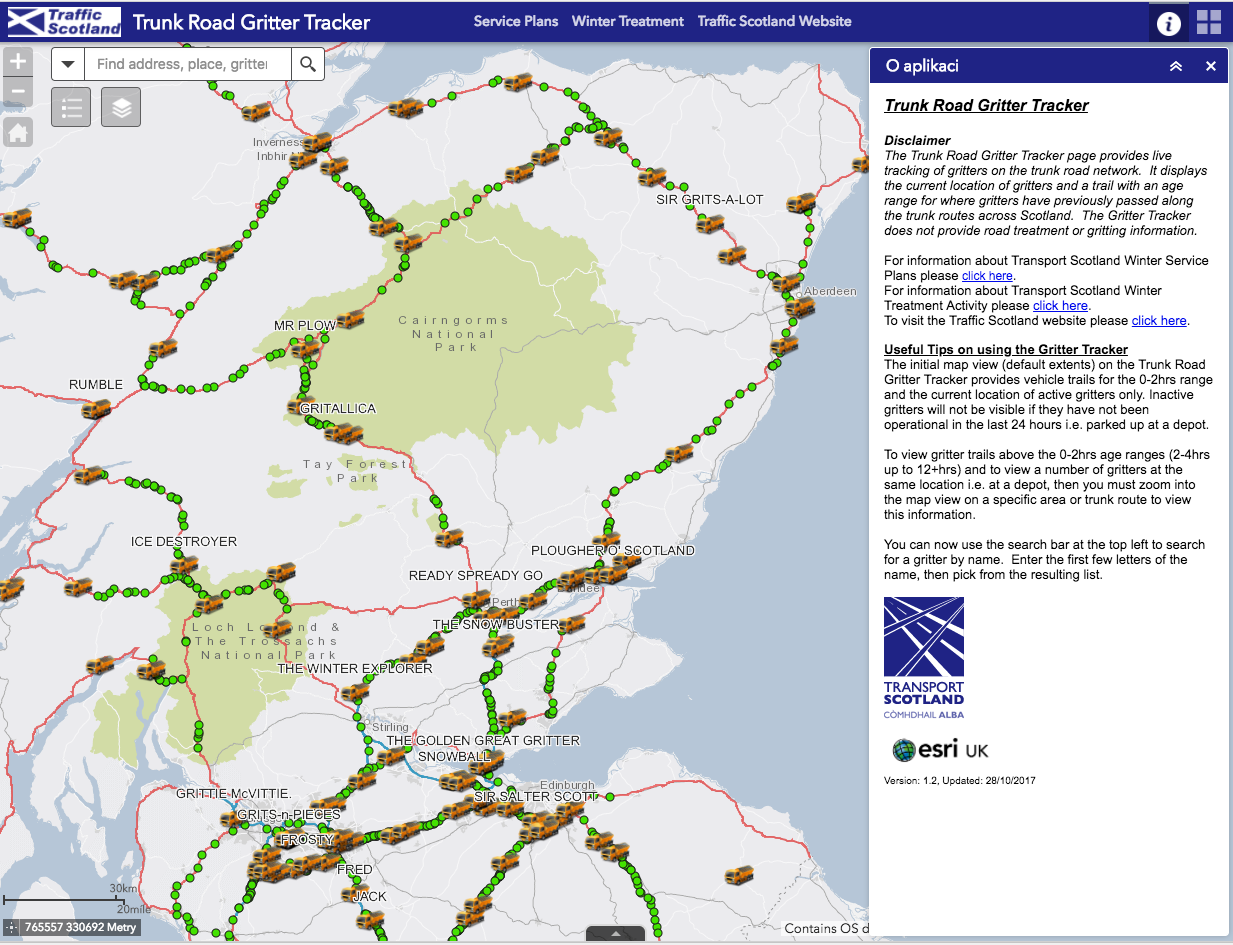Open Winter Treatment header link
Viewport: 1233px width, 945px height.
[628, 21]
